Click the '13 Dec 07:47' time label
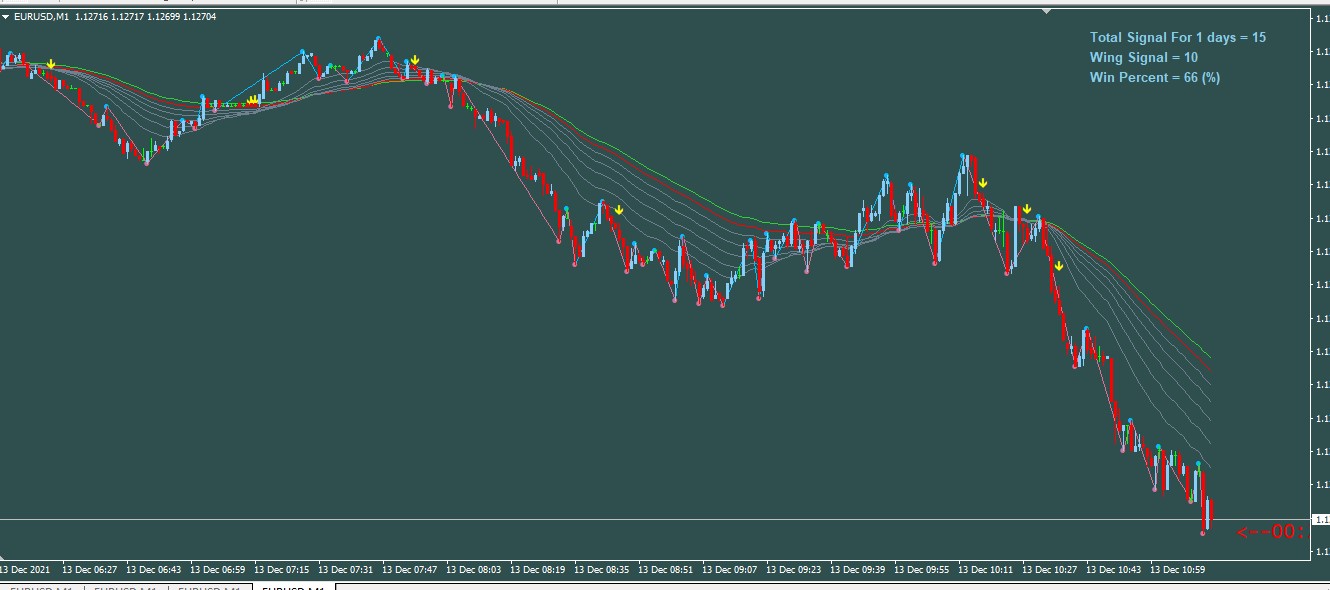1330x590 pixels. click(409, 570)
